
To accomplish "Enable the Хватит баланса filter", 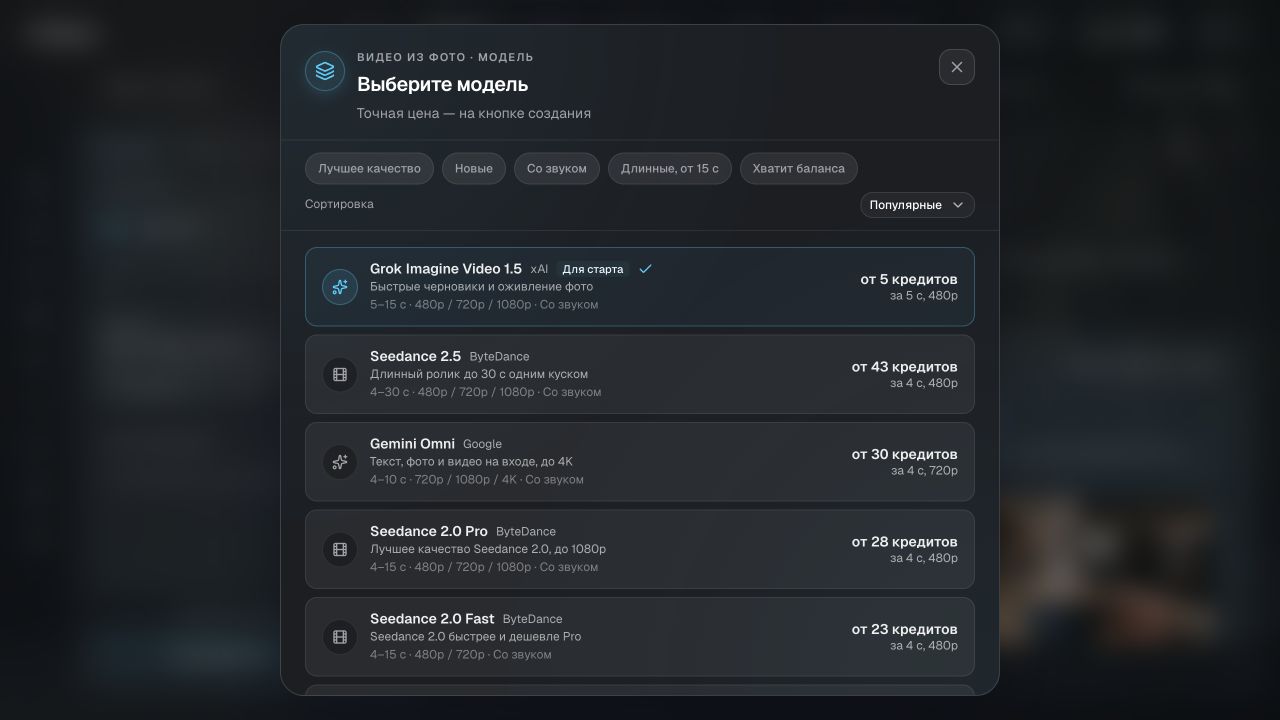I will pyautogui.click(x=799, y=168).
